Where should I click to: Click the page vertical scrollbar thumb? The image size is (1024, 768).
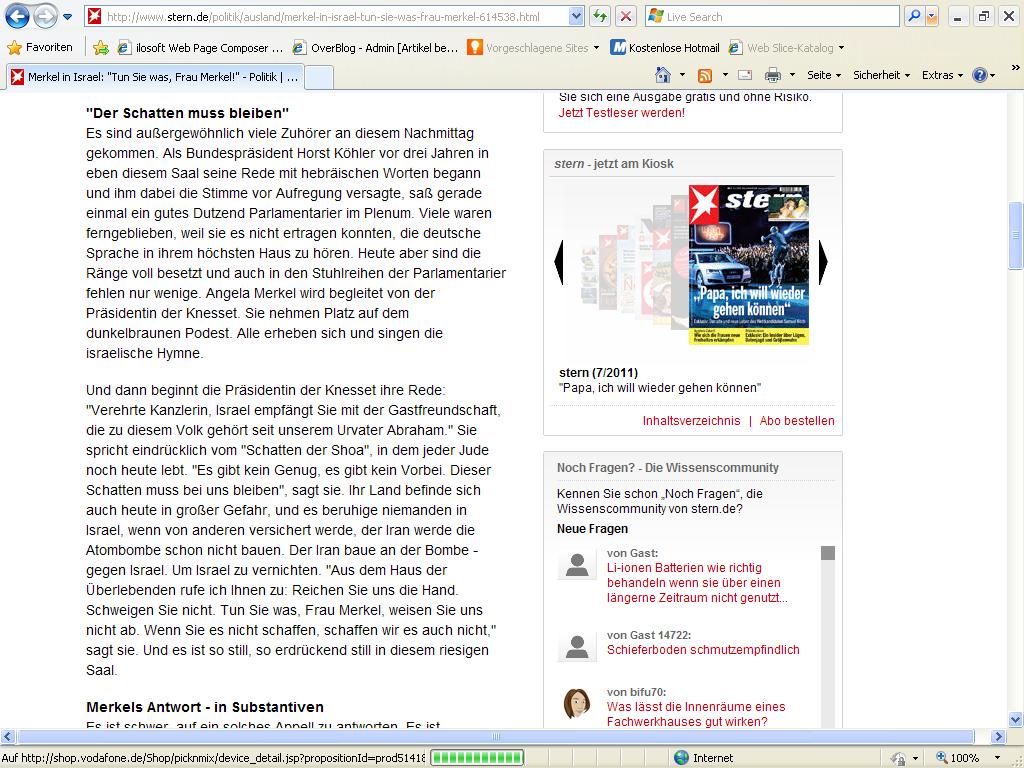point(1016,236)
